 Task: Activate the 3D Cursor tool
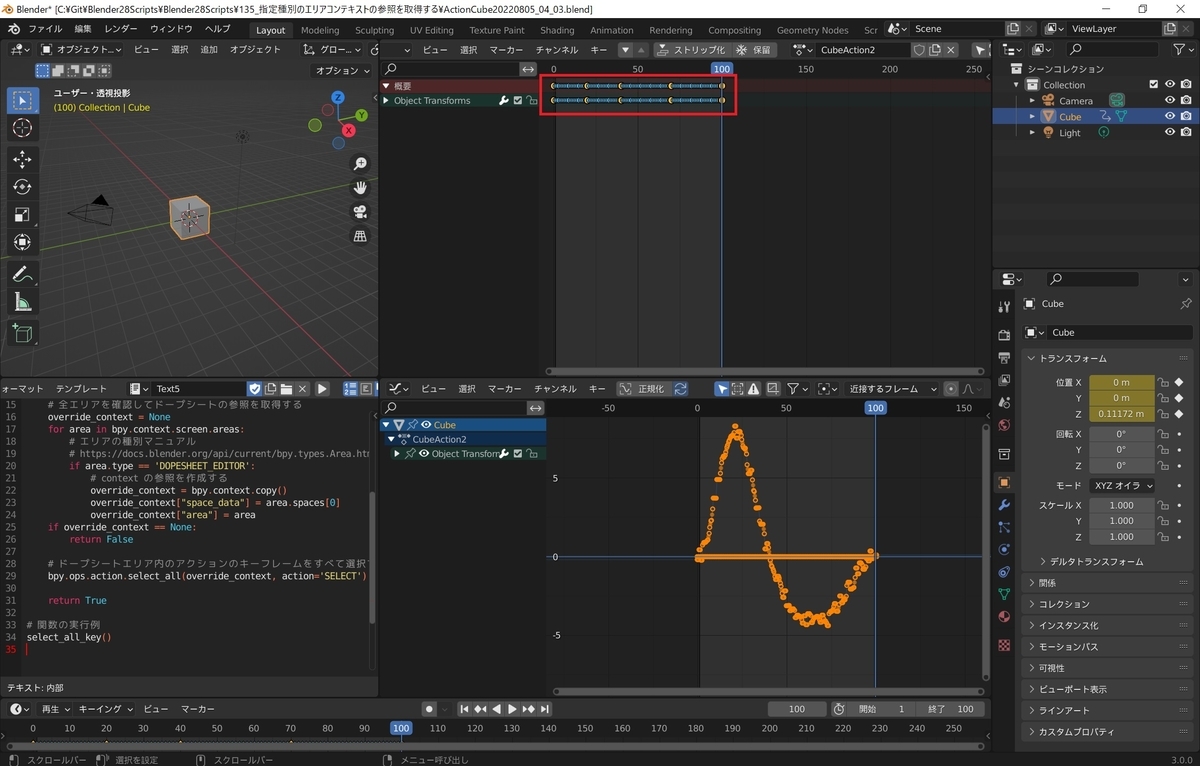pyautogui.click(x=22, y=128)
